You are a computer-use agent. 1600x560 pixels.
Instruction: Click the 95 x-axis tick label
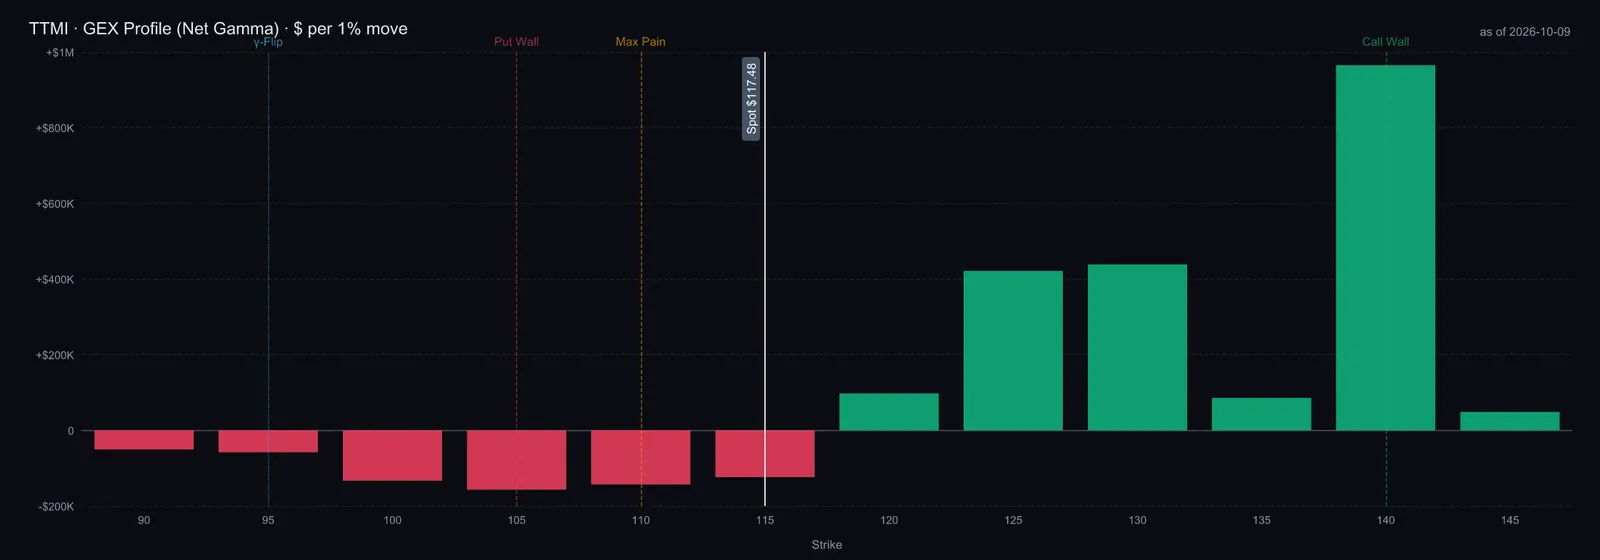[268, 520]
